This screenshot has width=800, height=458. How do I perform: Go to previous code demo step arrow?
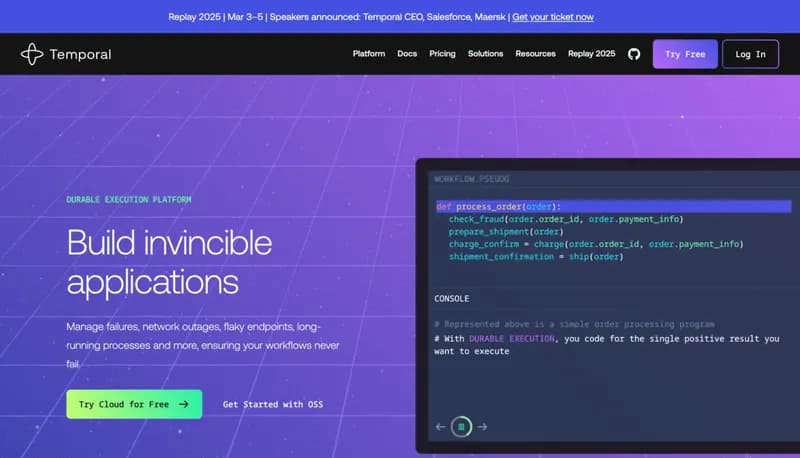pyautogui.click(x=441, y=427)
